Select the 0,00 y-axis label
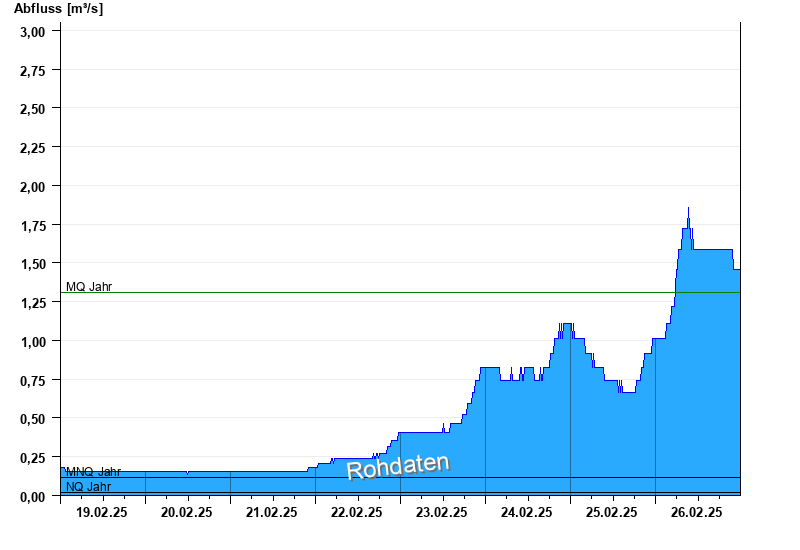The width and height of the screenshot is (800, 550). point(33,496)
